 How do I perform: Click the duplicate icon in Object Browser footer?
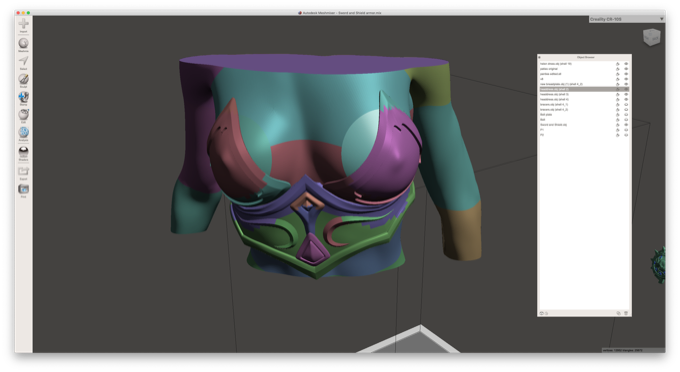[x=618, y=313]
